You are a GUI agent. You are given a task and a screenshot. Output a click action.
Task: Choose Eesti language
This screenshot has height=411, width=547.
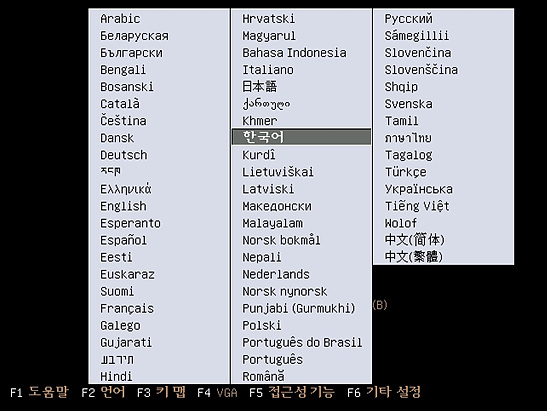[116, 257]
